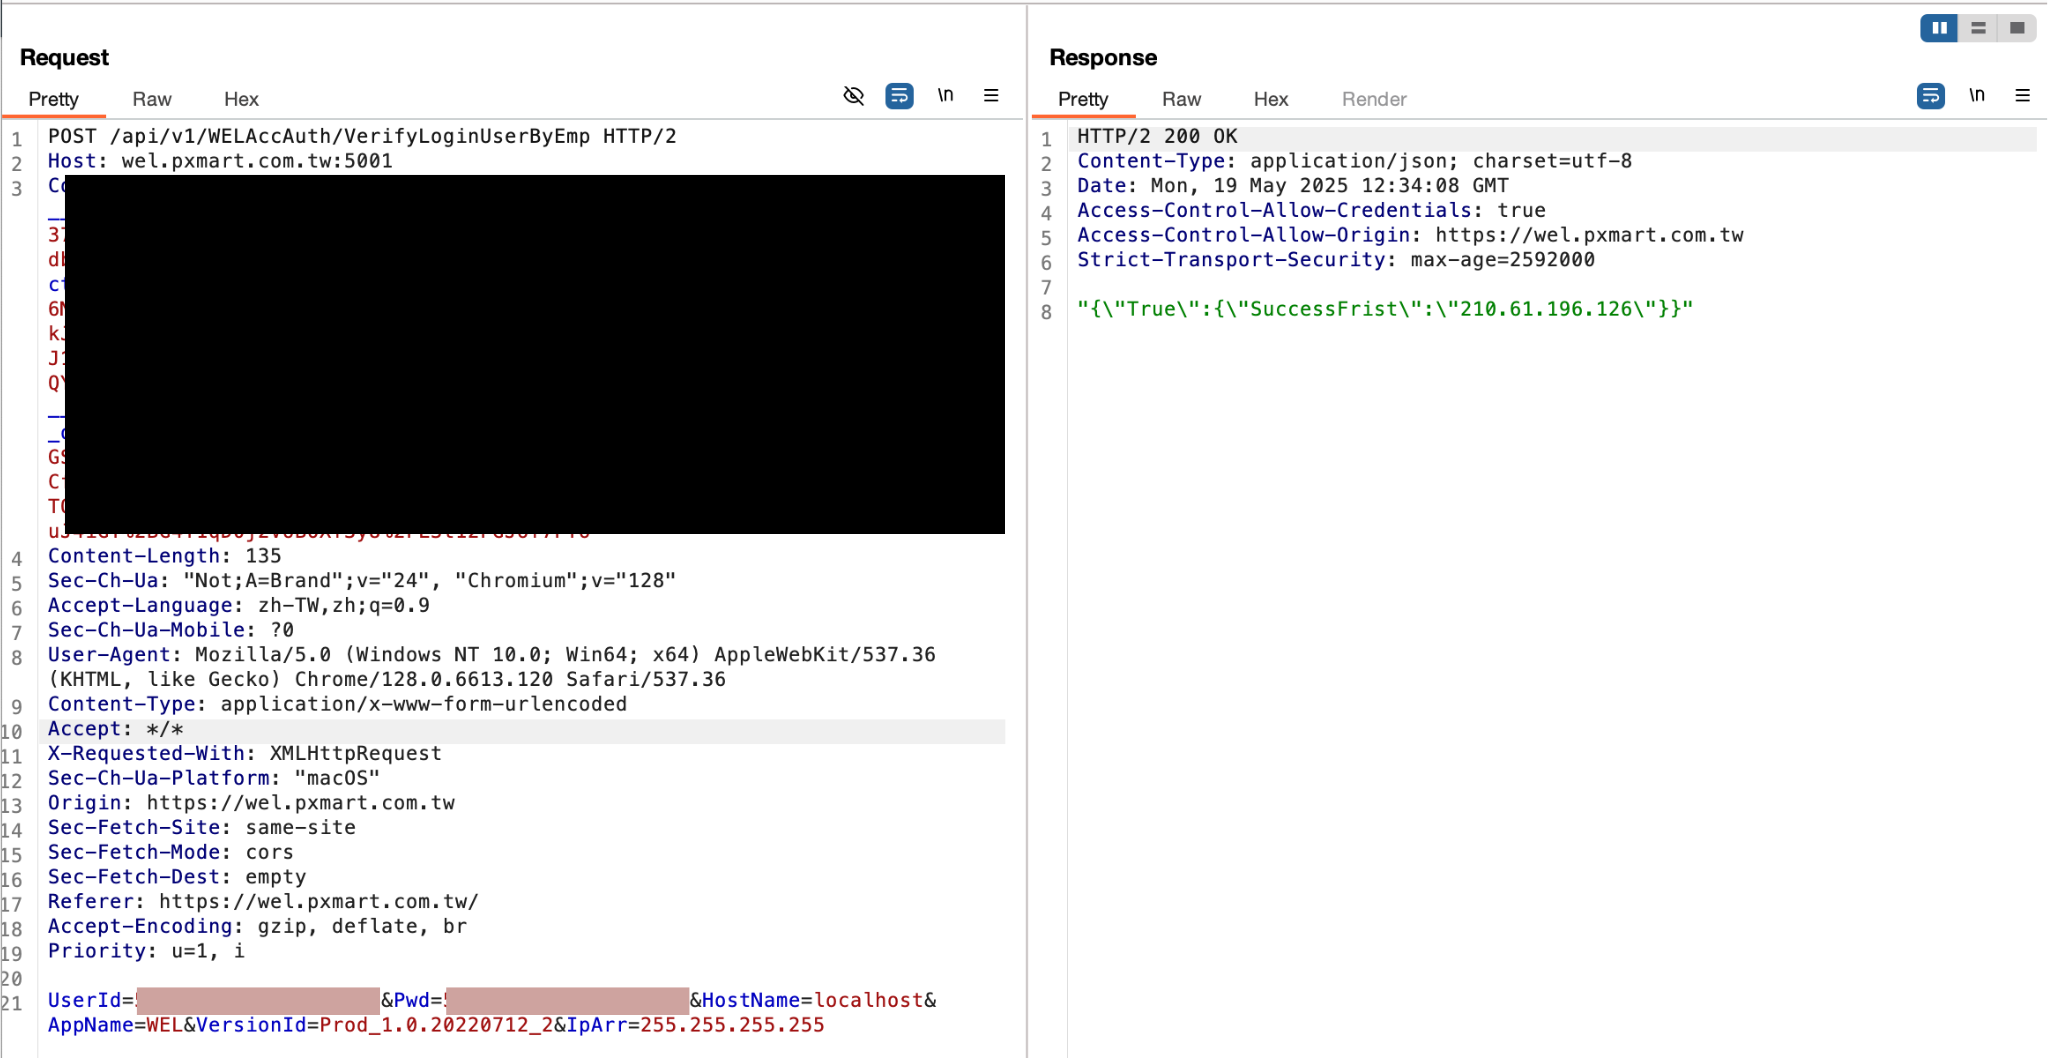Click the UserId parameter in request body
Screen dimensions: 2048x1058
coord(214,1000)
